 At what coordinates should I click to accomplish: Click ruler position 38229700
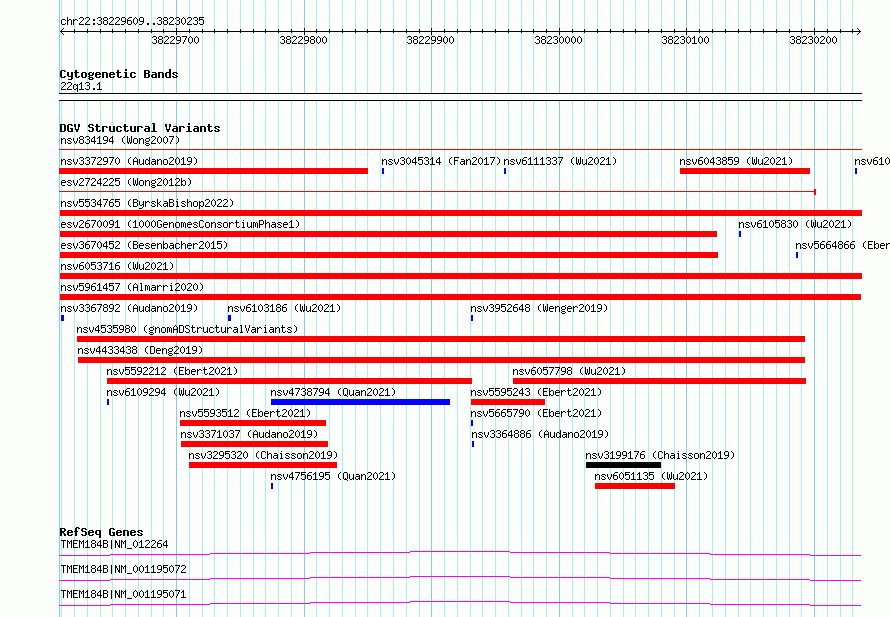pyautogui.click(x=175, y=40)
